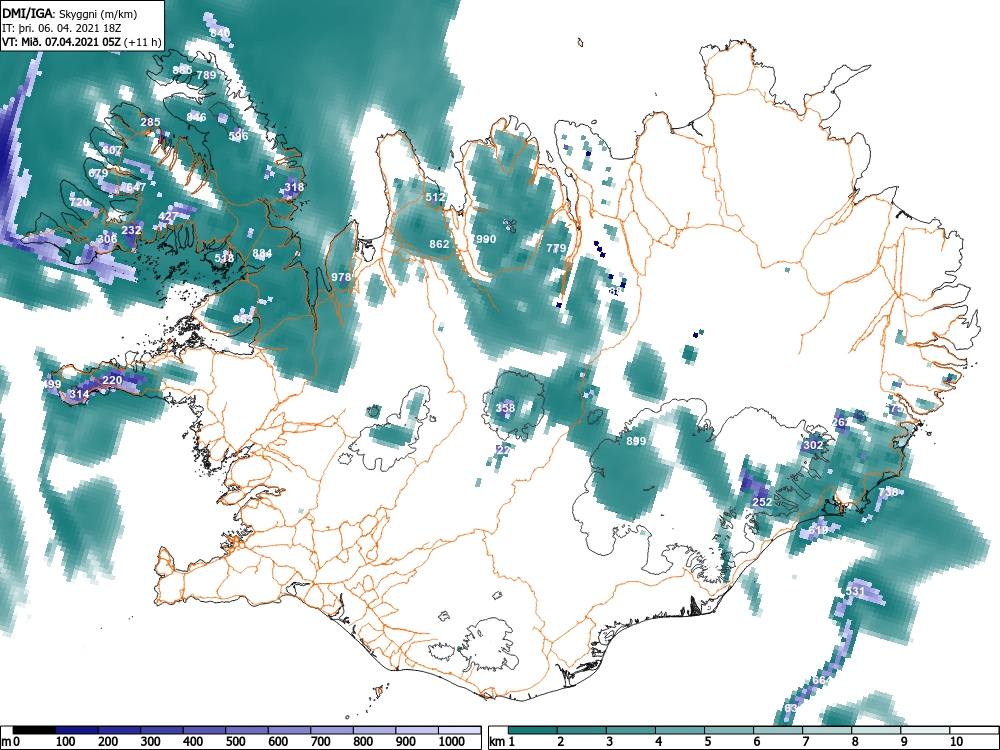
Task: Click the visibility value 990 on the map
Action: (x=486, y=239)
